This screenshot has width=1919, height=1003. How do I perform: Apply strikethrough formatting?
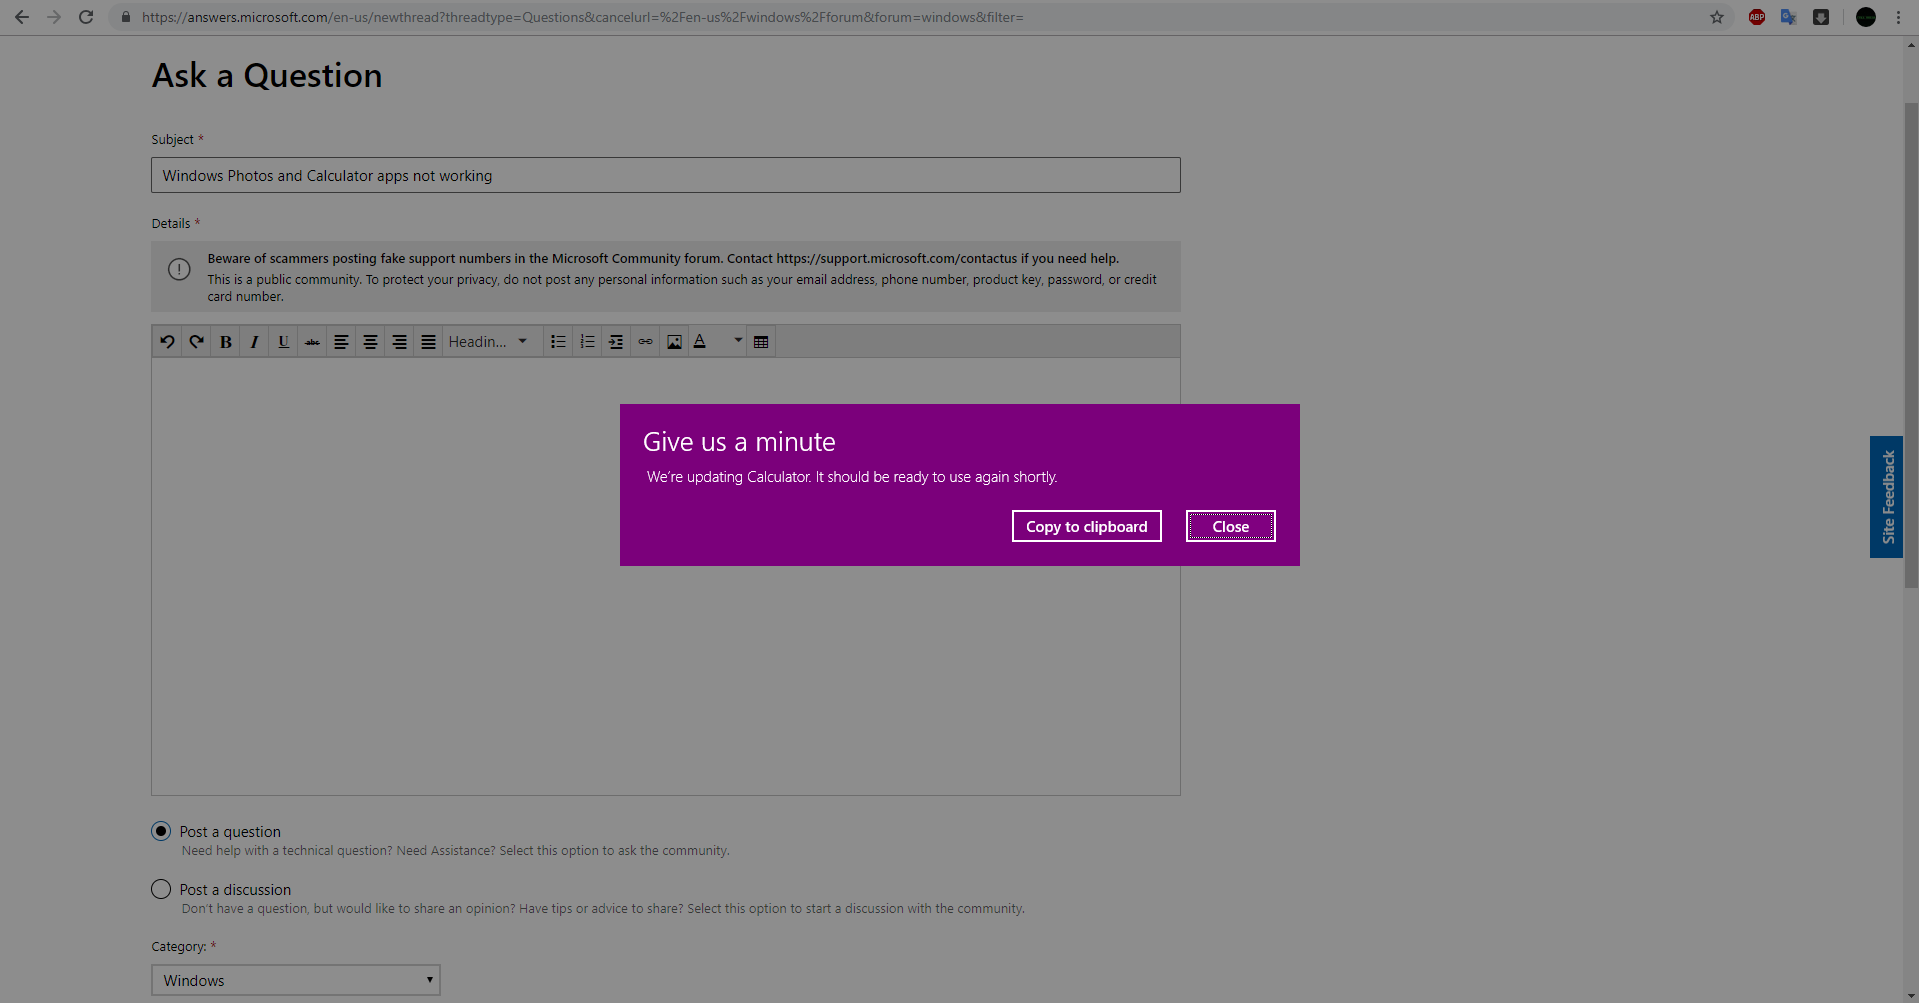pos(313,342)
